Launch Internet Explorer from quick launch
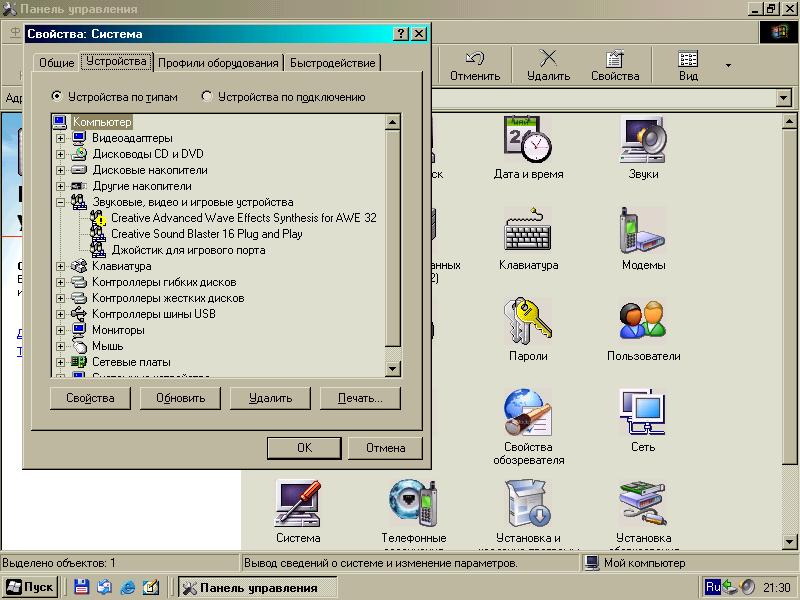This screenshot has width=800, height=600. tap(128, 587)
